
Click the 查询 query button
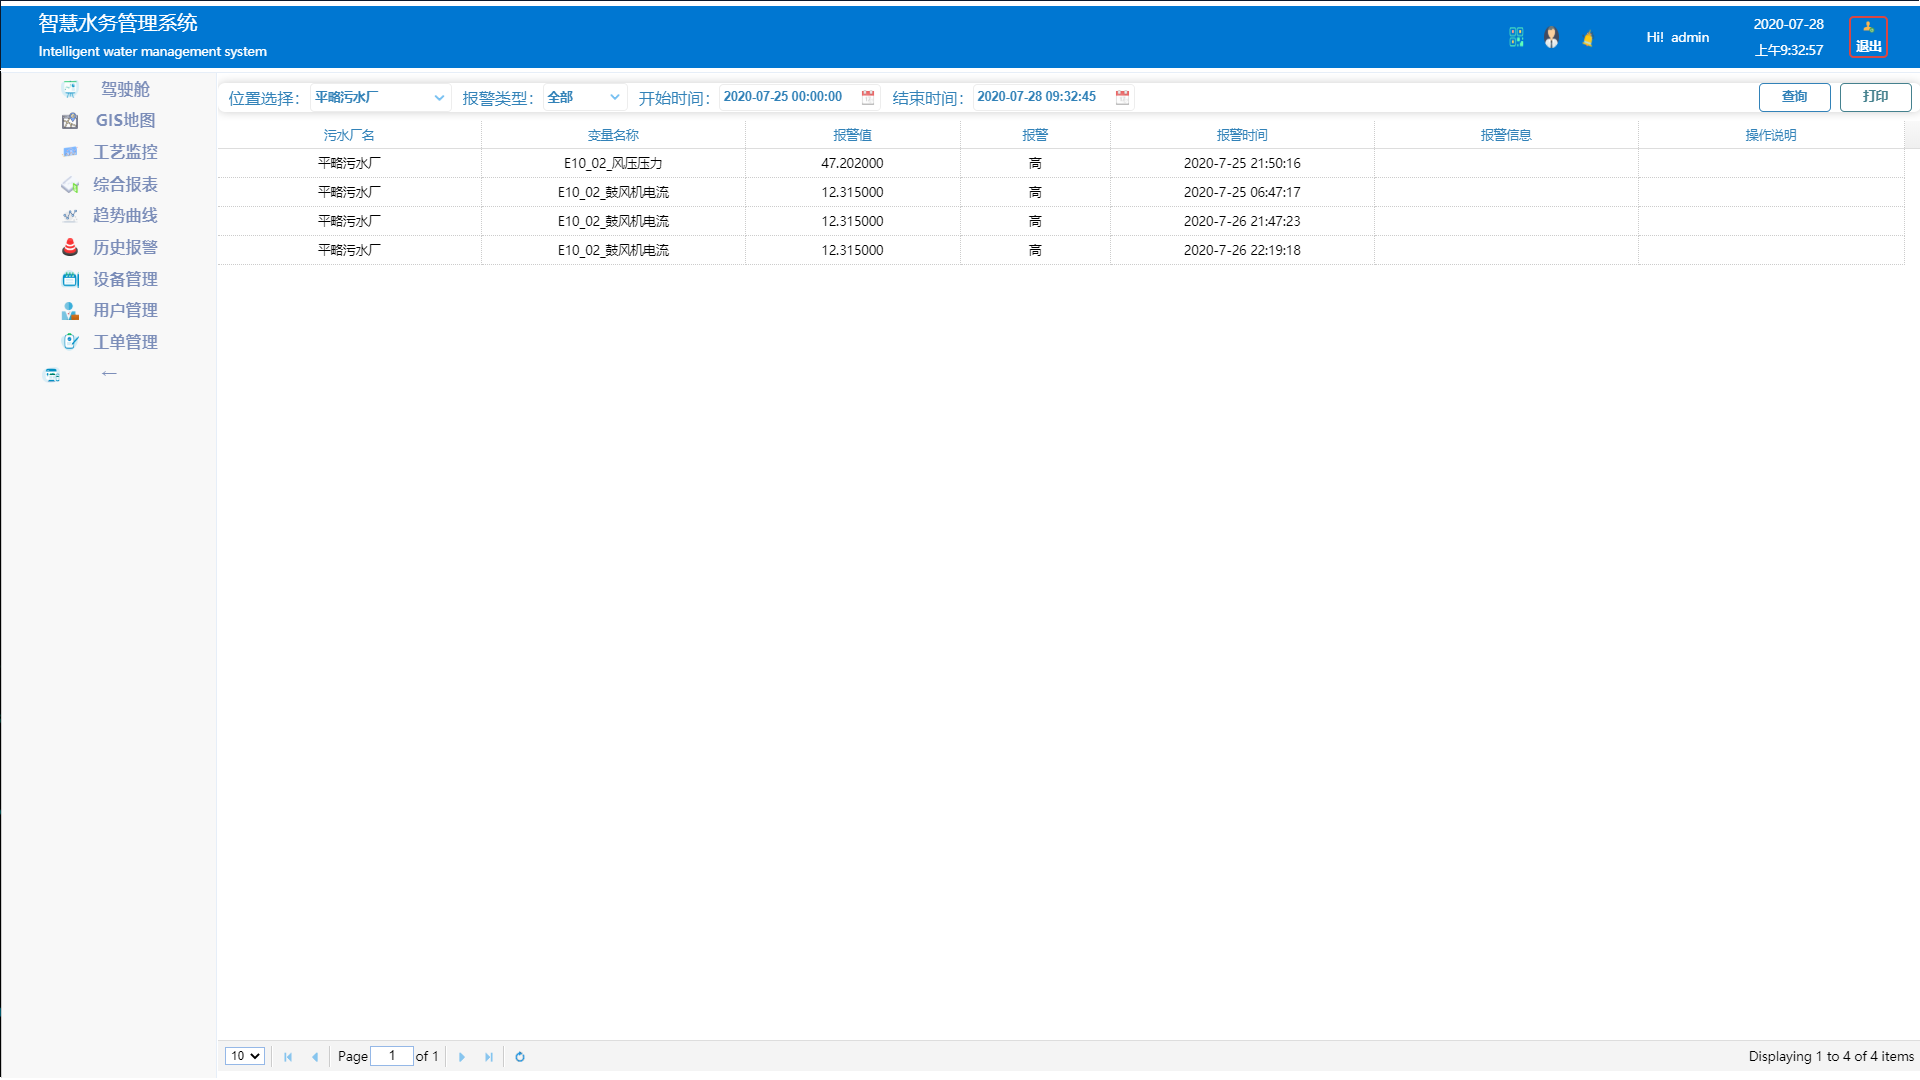[1794, 97]
